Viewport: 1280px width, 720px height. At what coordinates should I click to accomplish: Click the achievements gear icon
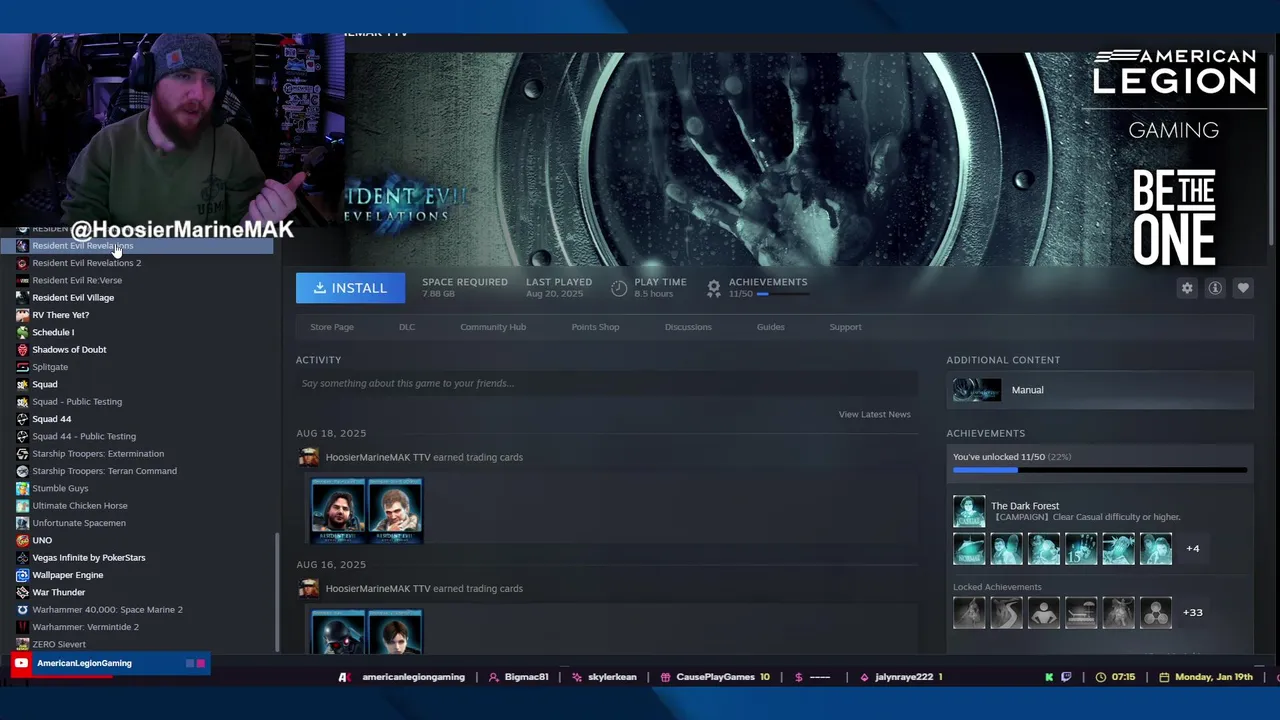tap(714, 288)
